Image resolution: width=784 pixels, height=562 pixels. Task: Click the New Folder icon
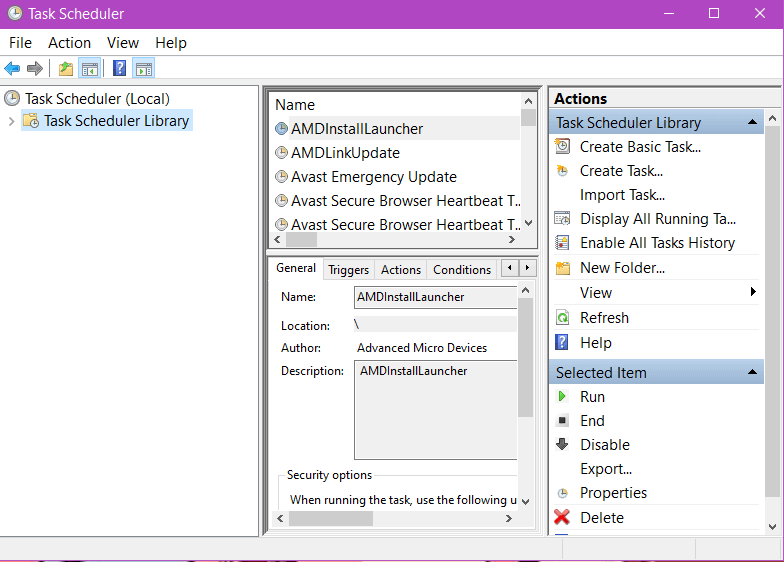tap(563, 268)
